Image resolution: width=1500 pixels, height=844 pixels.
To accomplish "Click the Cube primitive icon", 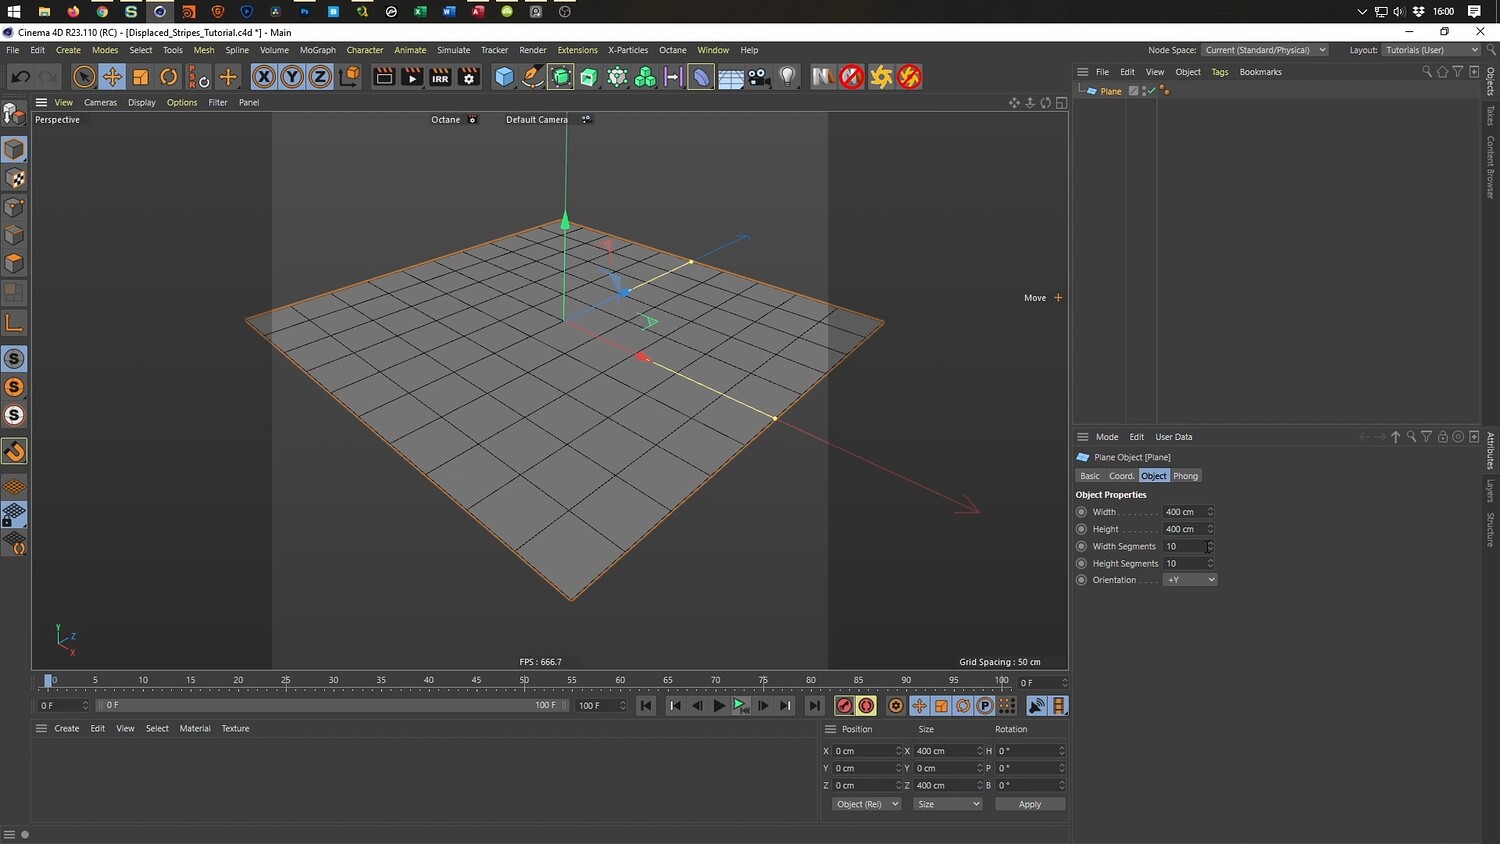I will point(505,77).
